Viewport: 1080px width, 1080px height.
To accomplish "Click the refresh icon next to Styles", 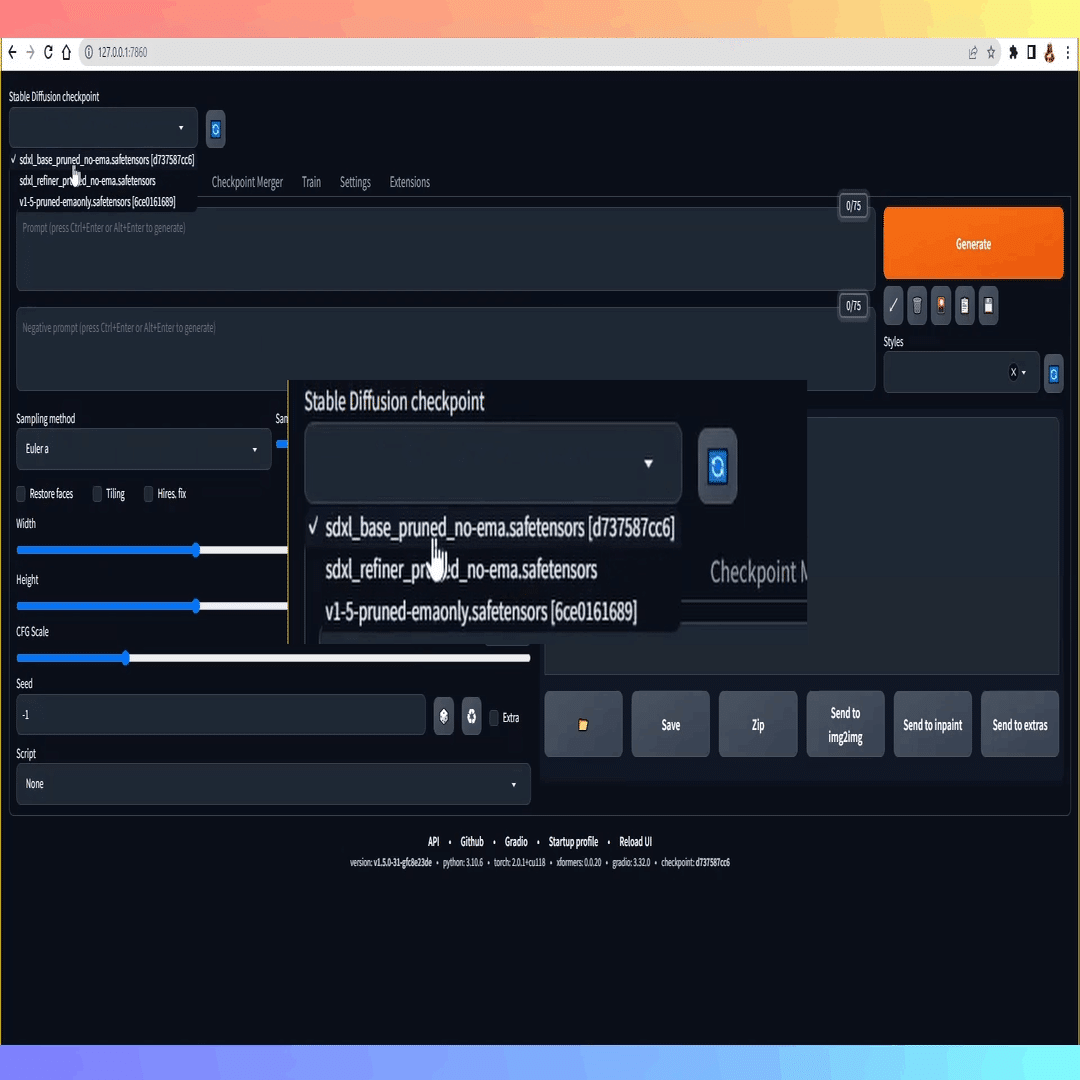I will coord(1053,373).
